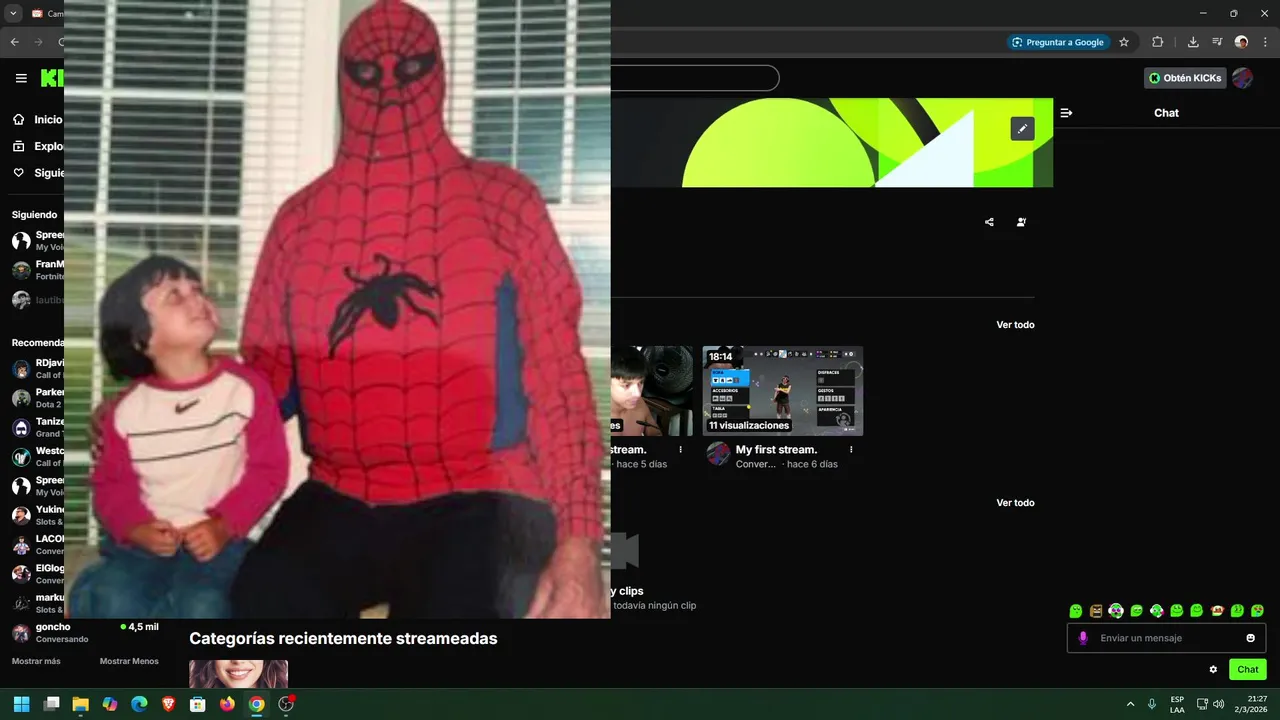Open Chrome downloads icon
Screen dimensions: 1280x720
click(1193, 42)
